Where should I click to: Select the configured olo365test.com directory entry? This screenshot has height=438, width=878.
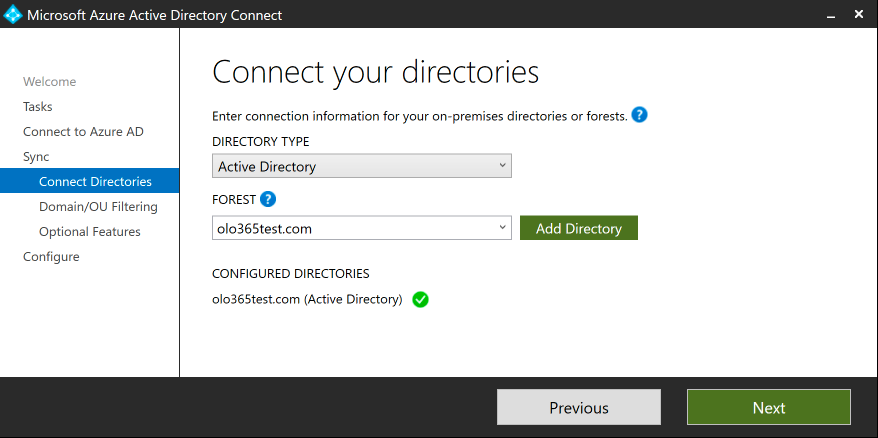pos(306,299)
